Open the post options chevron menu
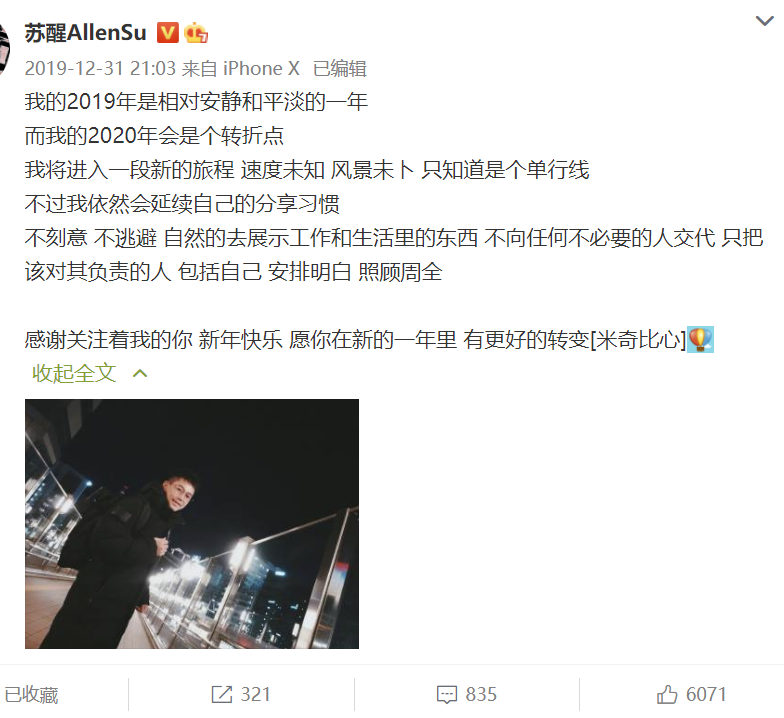 point(764,21)
